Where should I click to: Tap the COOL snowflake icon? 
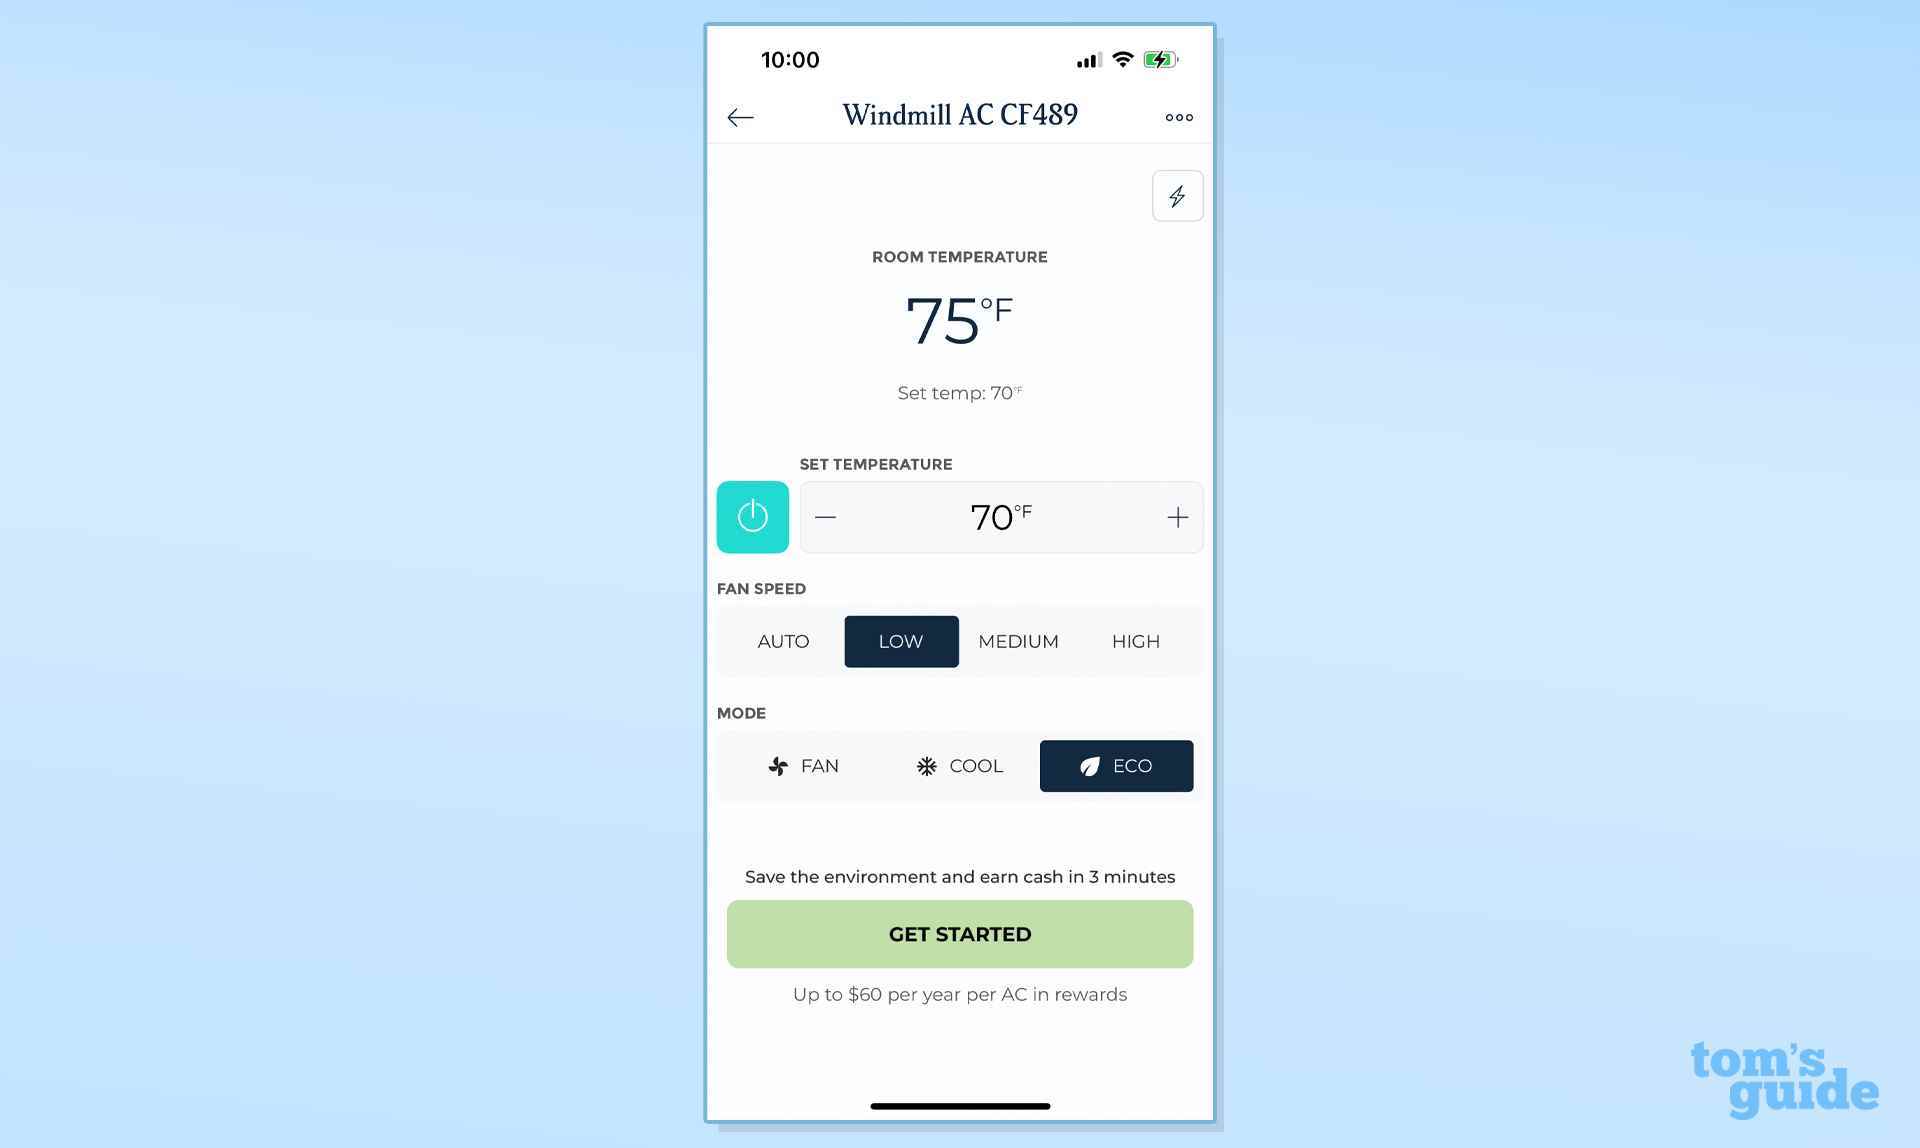[927, 765]
